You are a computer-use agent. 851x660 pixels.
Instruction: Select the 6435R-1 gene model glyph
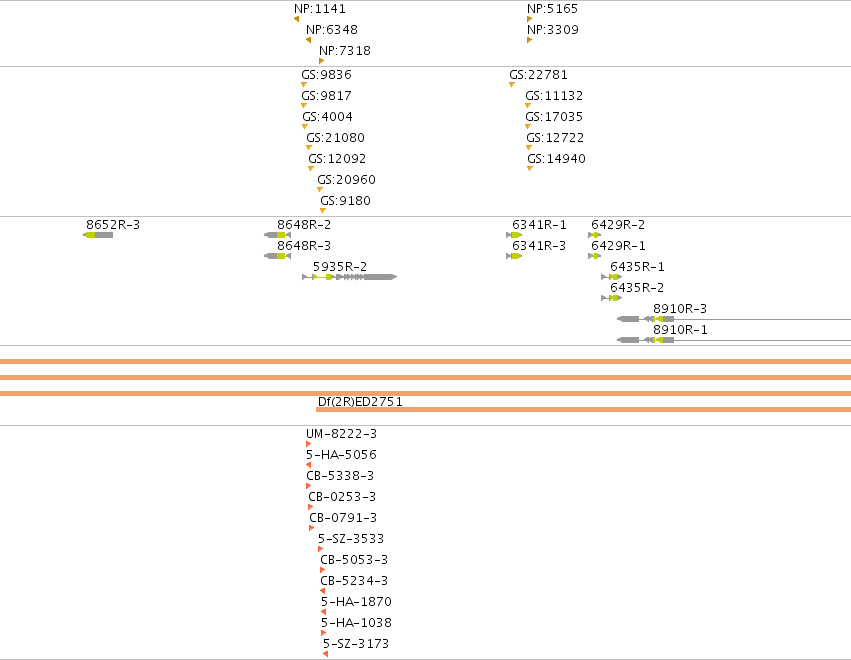coord(612,277)
